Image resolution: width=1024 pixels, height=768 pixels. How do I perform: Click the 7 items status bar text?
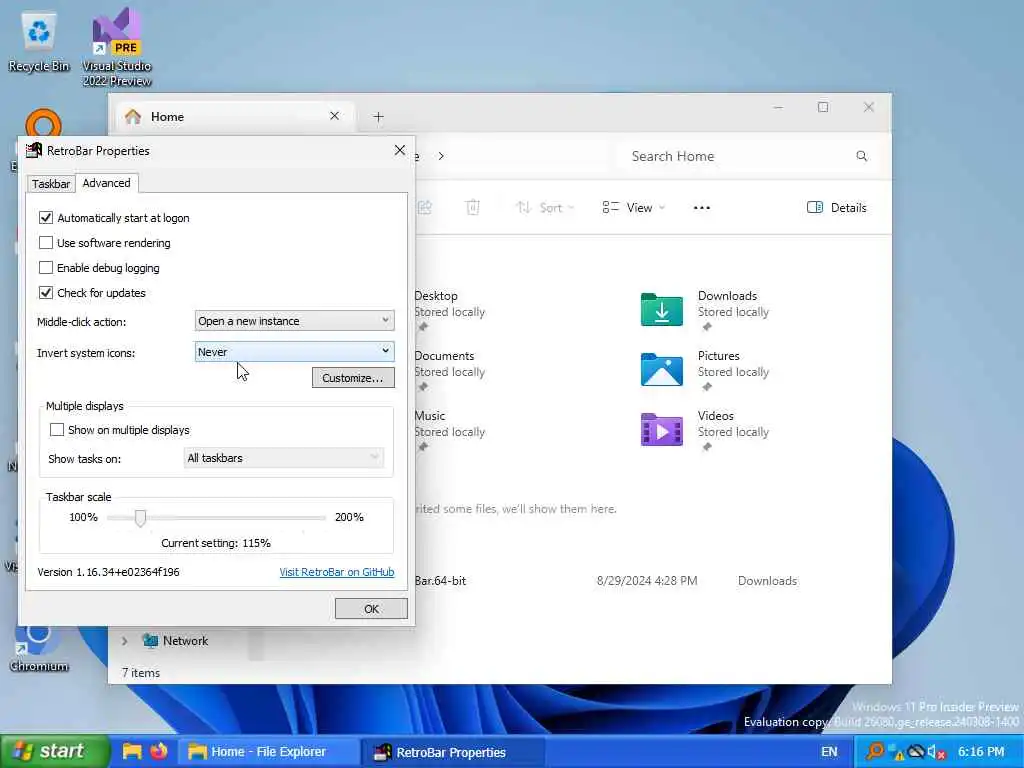[x=141, y=673]
